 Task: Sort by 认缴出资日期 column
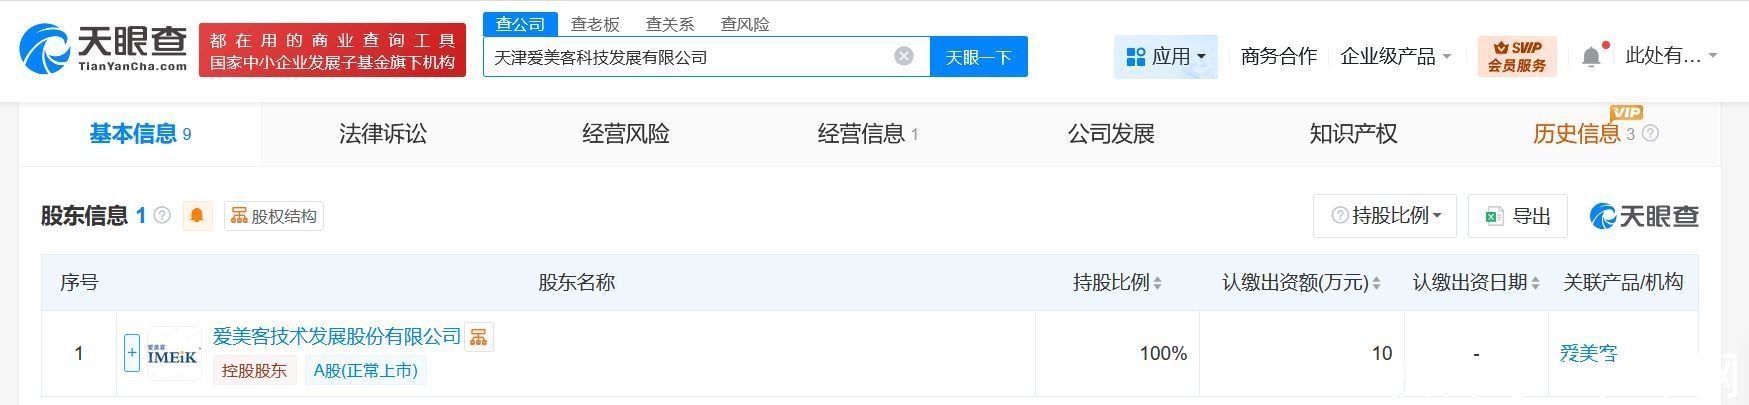click(x=1535, y=284)
